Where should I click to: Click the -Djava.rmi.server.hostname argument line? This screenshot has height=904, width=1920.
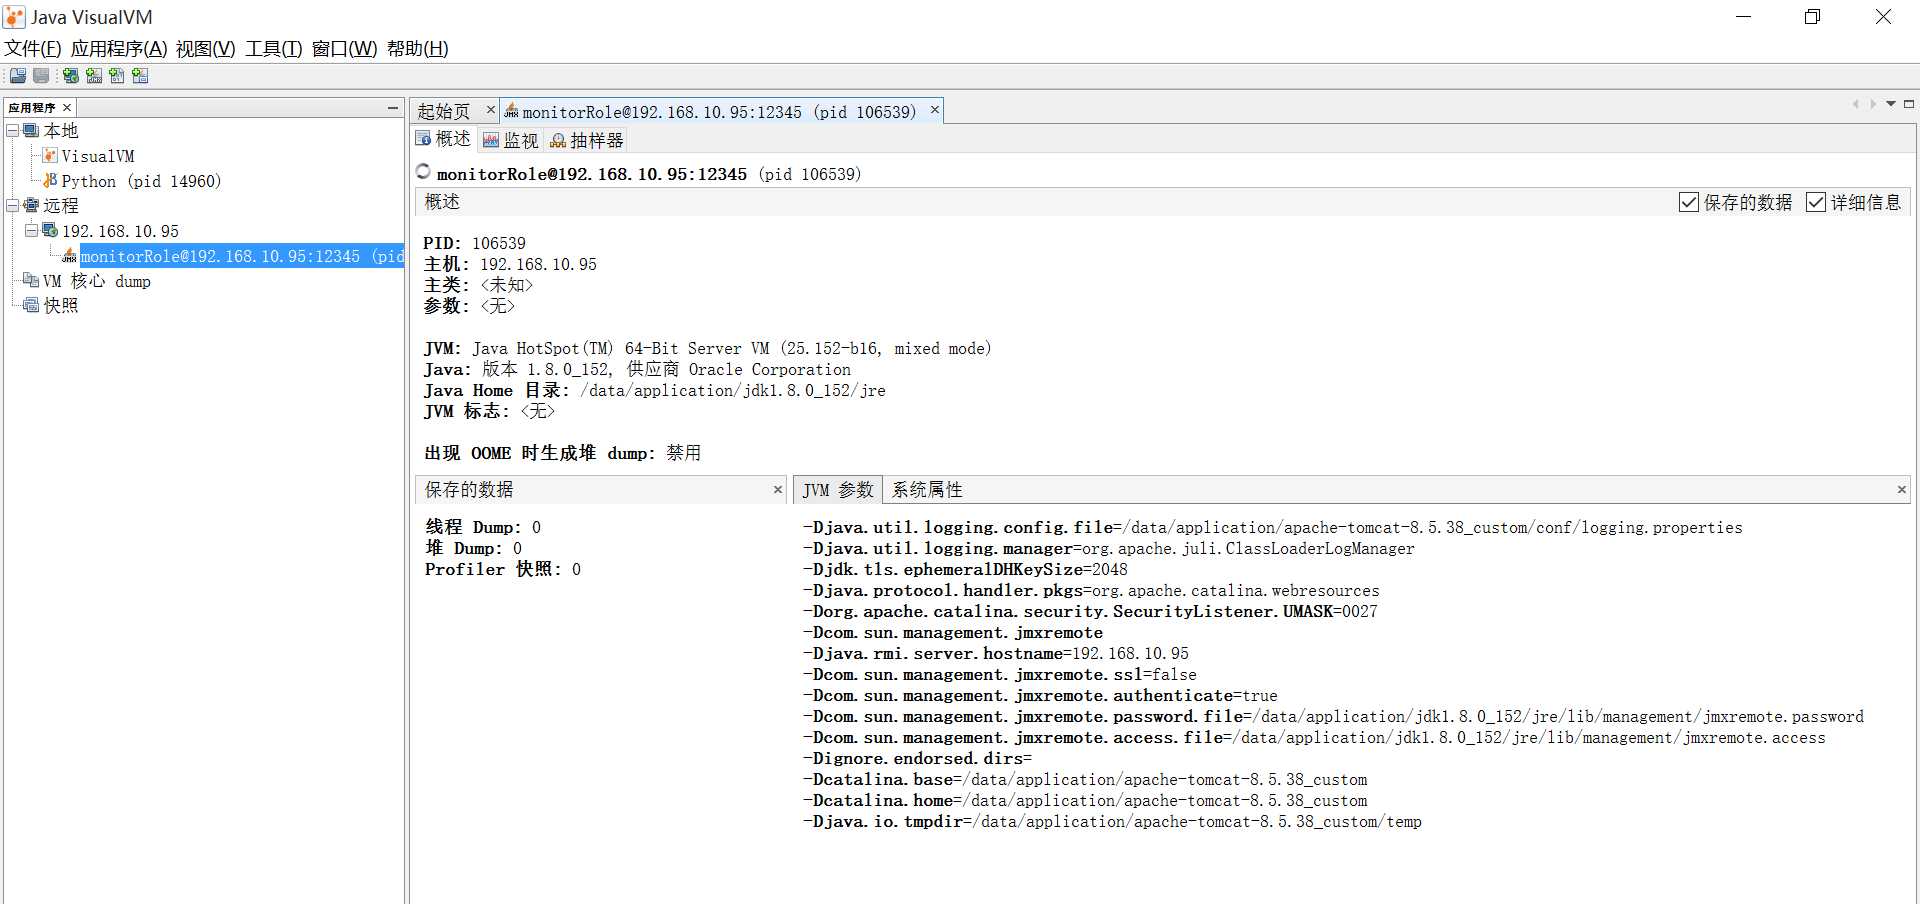996,653
